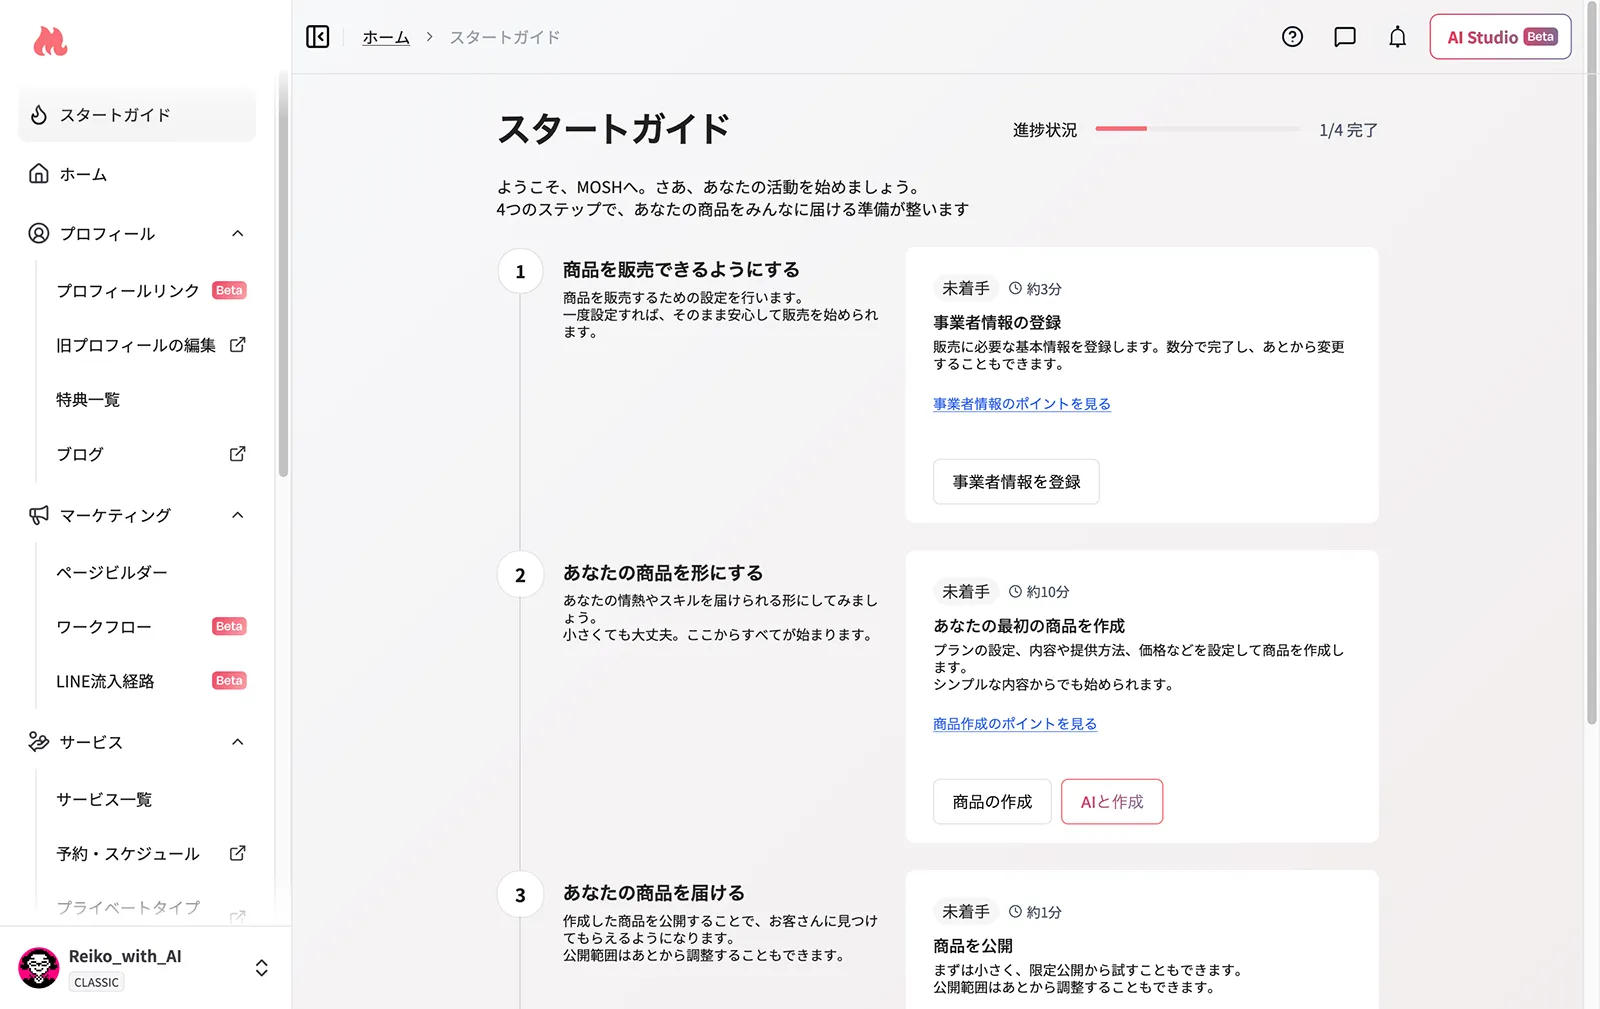Open the notifications bell icon

(x=1397, y=37)
